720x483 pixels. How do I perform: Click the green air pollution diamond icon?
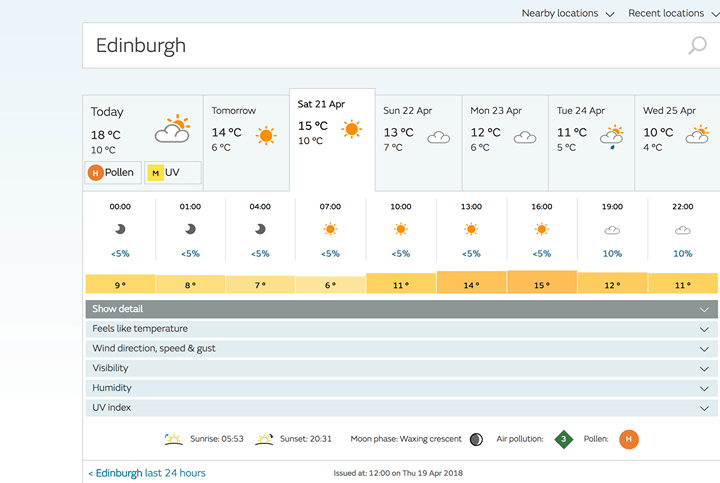(x=564, y=439)
